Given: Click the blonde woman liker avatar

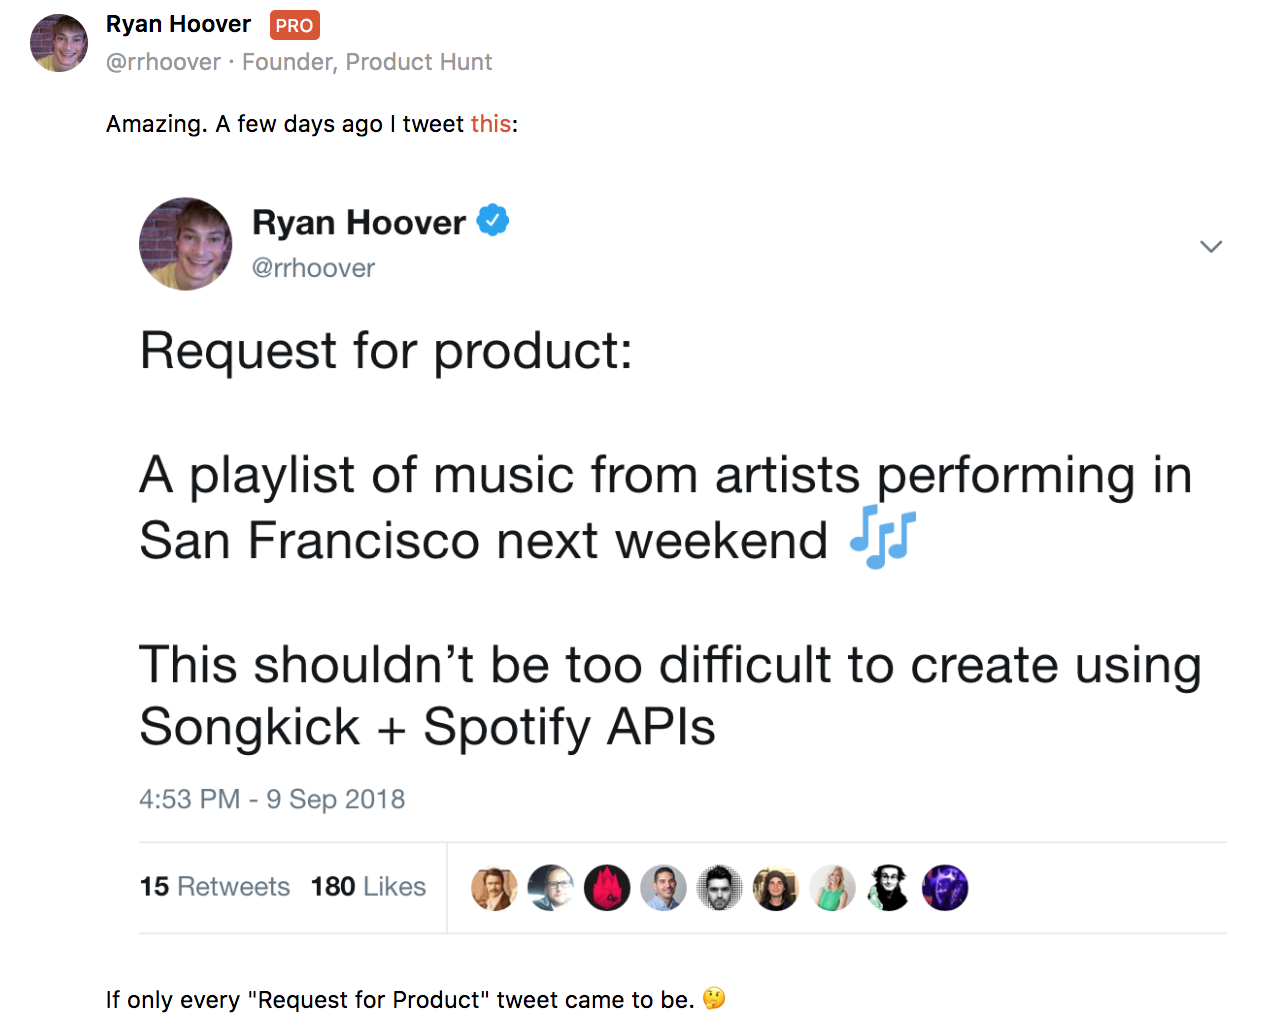Looking at the screenshot, I should pos(832,888).
